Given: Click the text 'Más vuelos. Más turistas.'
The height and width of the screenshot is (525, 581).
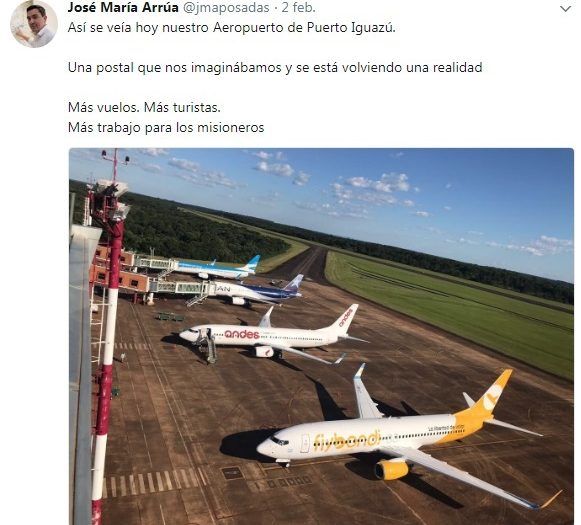Looking at the screenshot, I should (144, 107).
